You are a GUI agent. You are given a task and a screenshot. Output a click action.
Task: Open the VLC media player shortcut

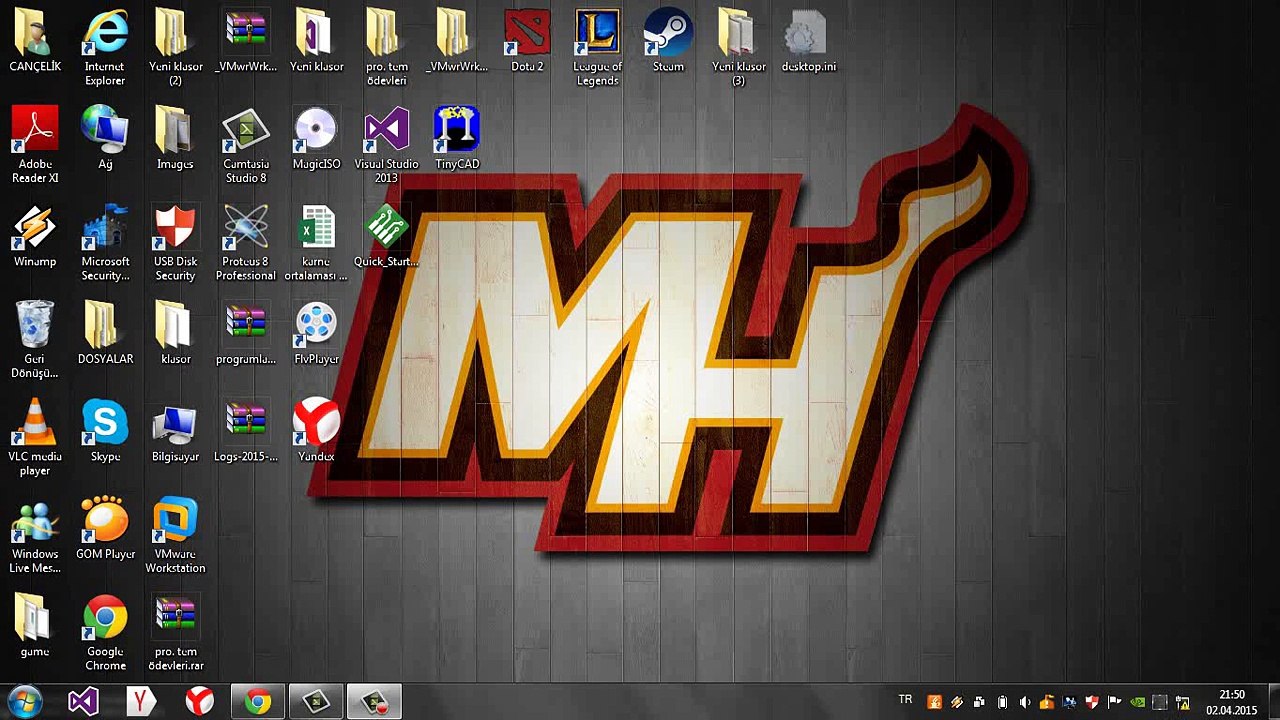(x=35, y=438)
